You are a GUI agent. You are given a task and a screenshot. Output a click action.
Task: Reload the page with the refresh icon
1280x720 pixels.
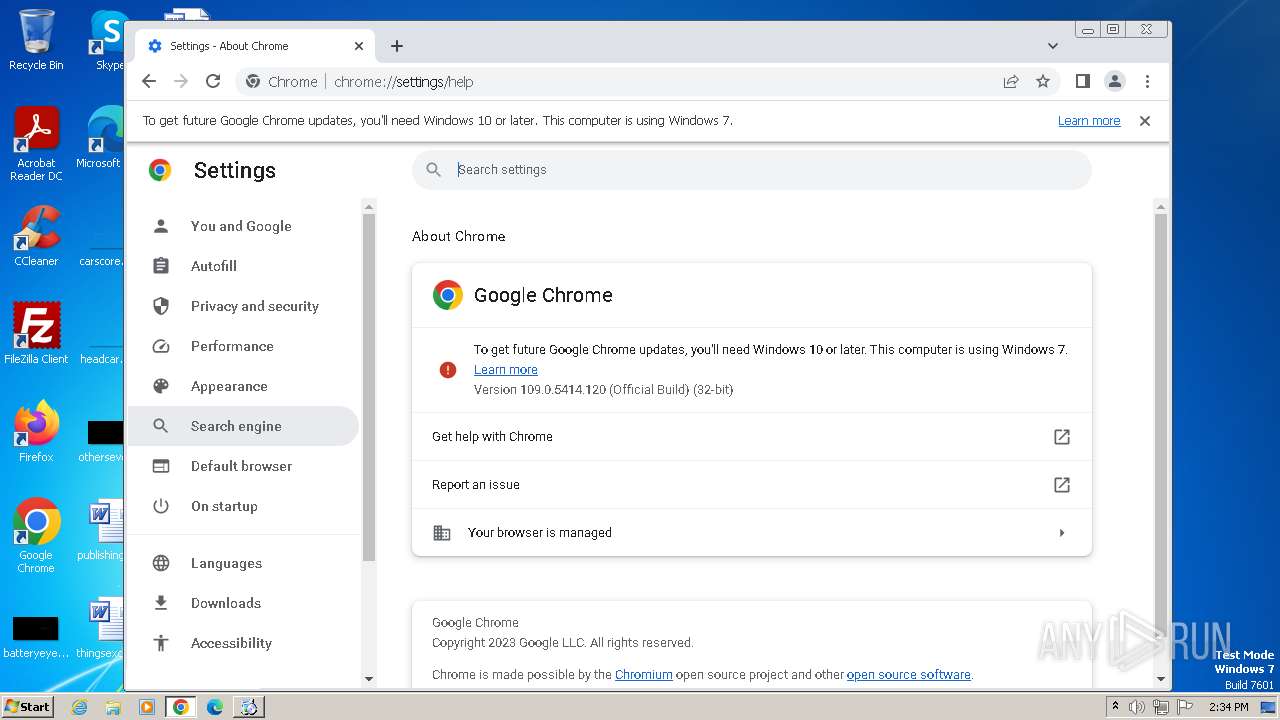pyautogui.click(x=213, y=82)
